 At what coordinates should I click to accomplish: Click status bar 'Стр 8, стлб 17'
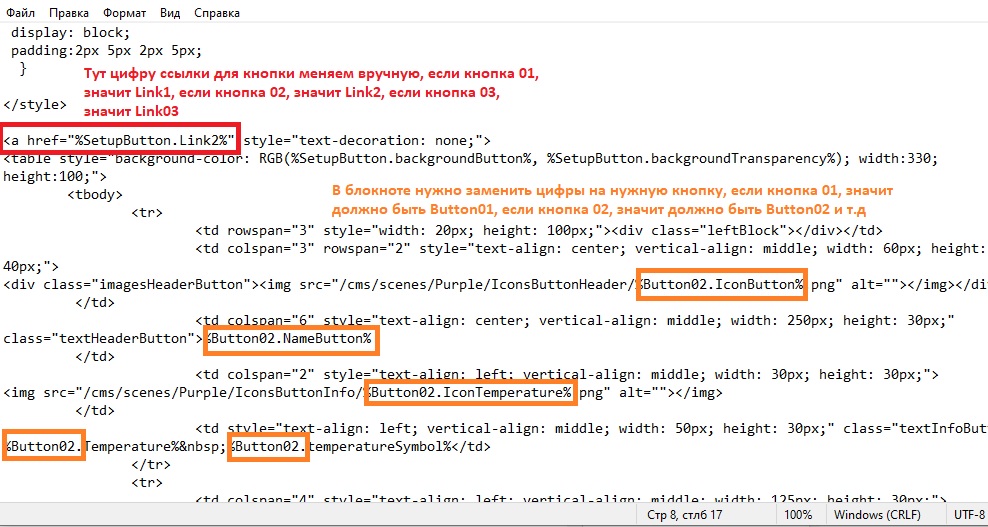click(686, 514)
